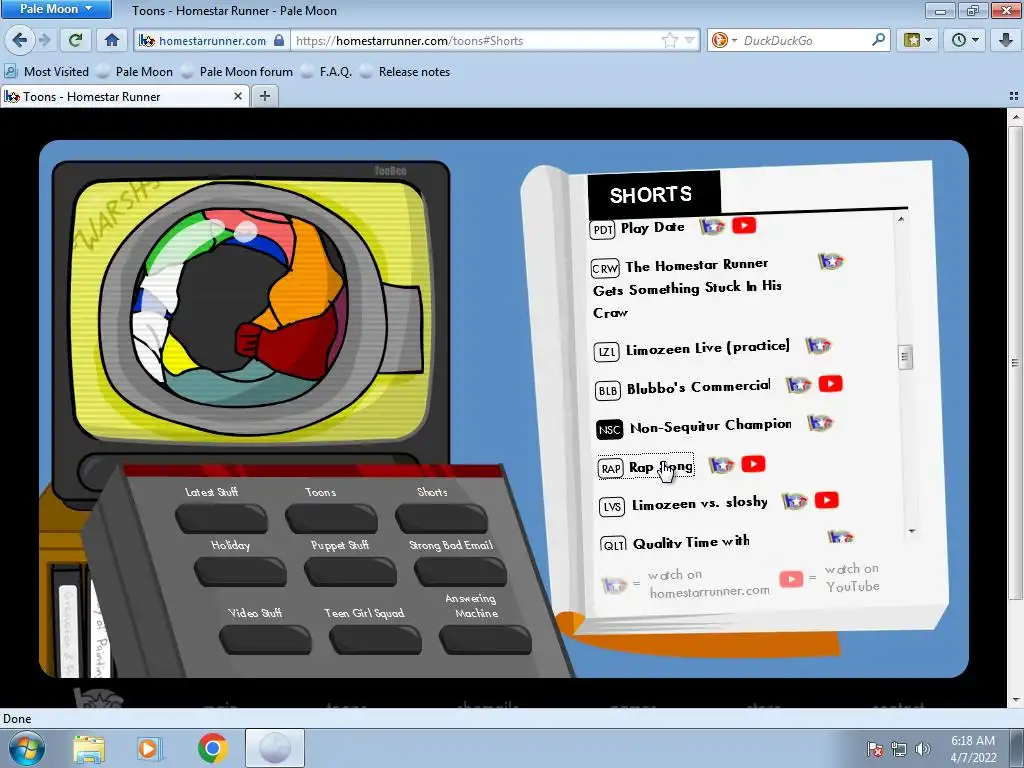Image resolution: width=1024 pixels, height=768 pixels.
Task: Click the BLB badge icon
Action: click(x=607, y=391)
